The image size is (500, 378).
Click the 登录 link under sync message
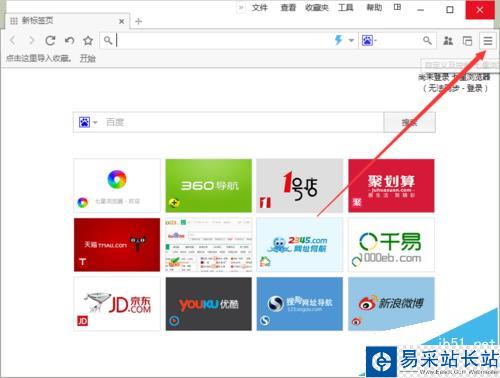(x=475, y=88)
